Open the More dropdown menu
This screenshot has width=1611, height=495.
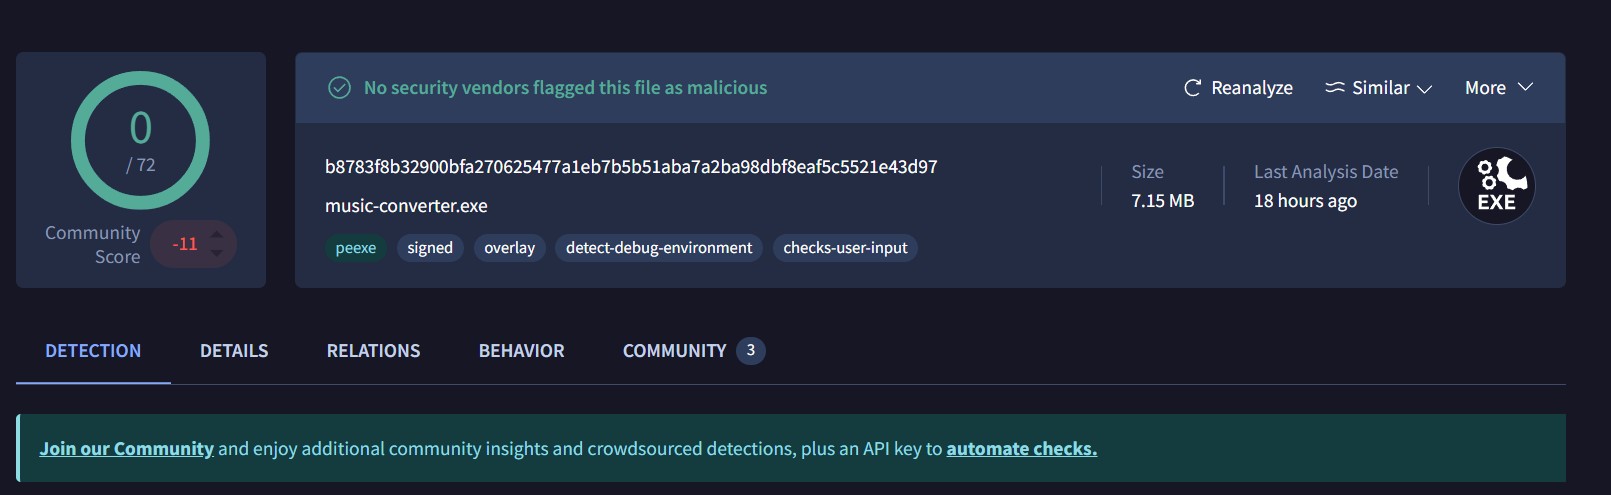[x=1499, y=88]
